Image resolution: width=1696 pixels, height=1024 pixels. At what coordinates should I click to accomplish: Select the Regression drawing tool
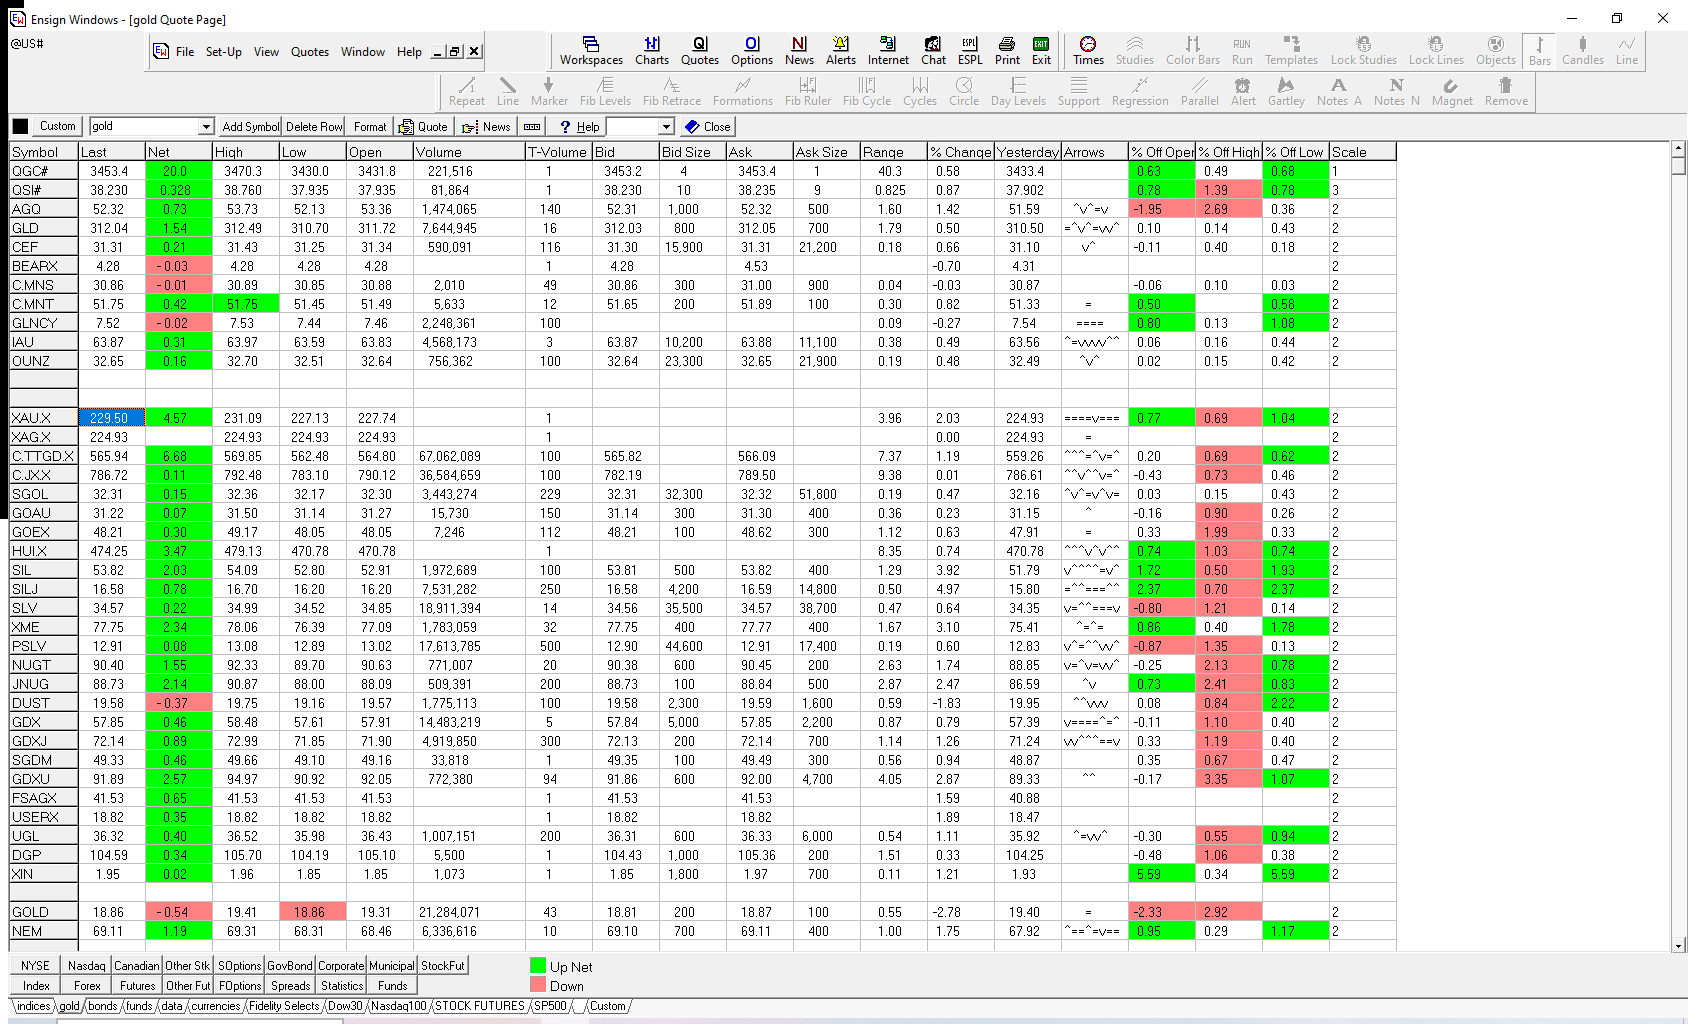click(x=1140, y=92)
